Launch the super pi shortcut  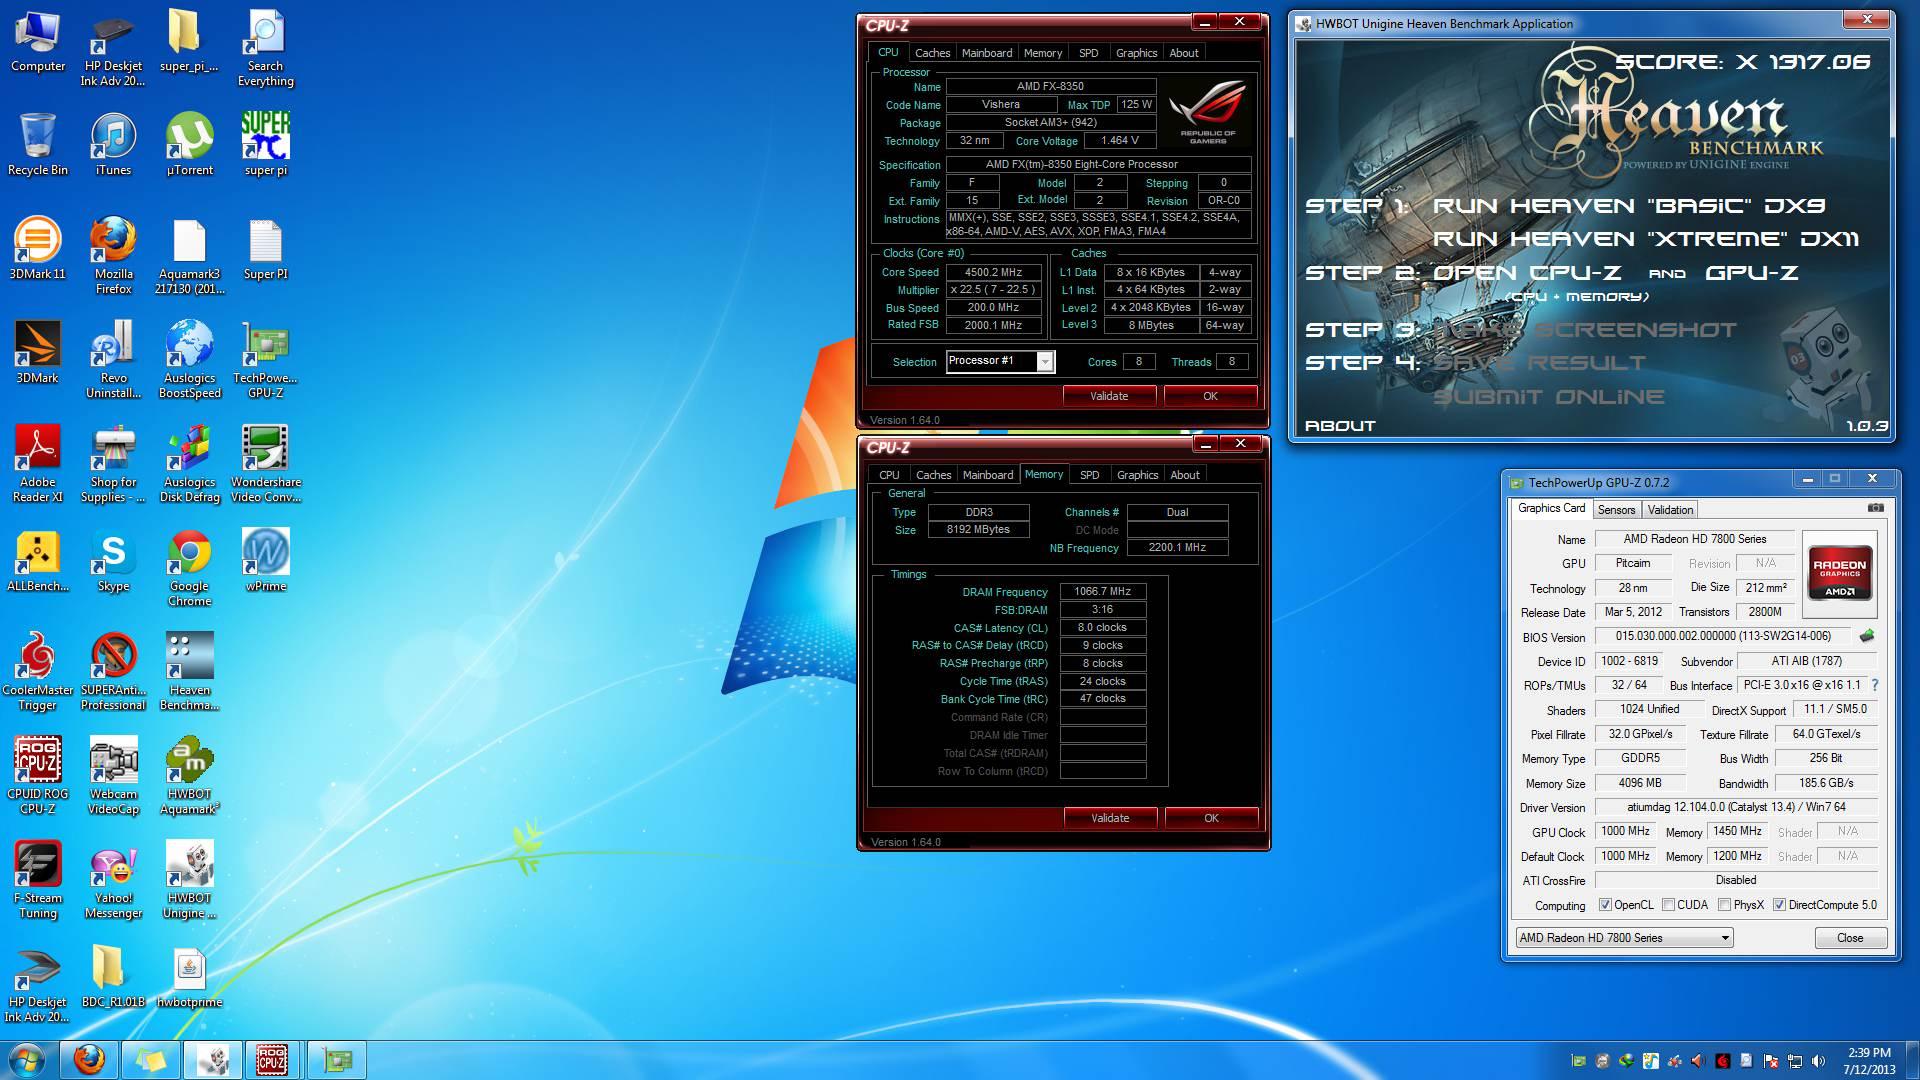(265, 146)
